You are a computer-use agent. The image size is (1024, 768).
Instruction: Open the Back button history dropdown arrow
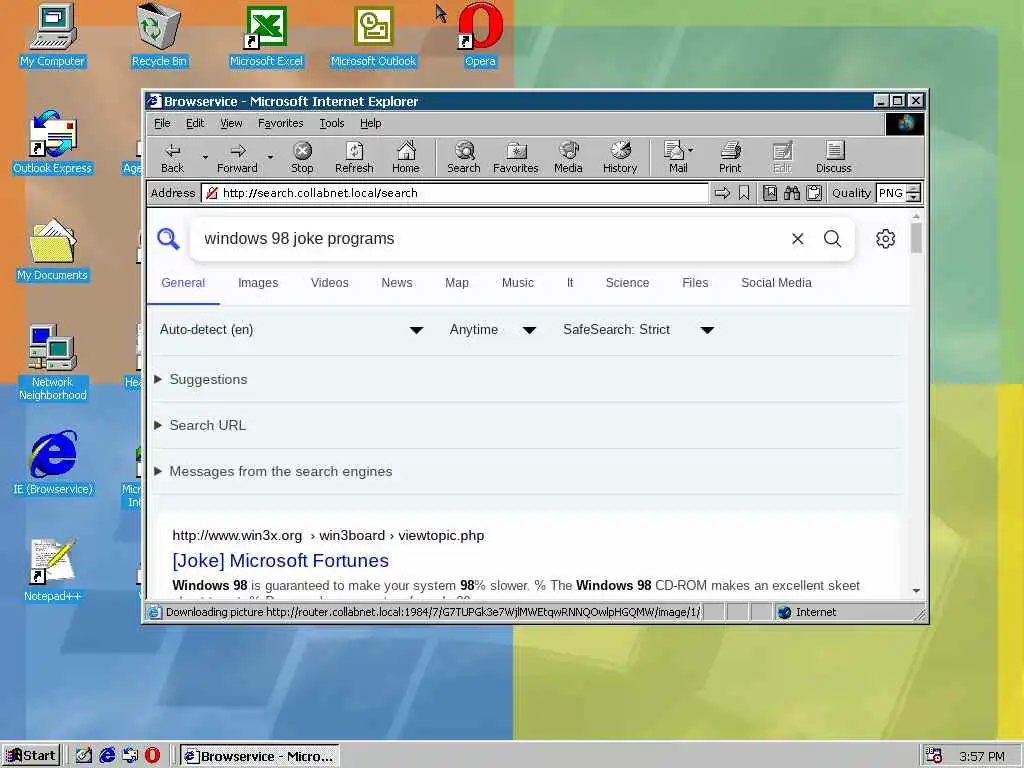[x=205, y=158]
